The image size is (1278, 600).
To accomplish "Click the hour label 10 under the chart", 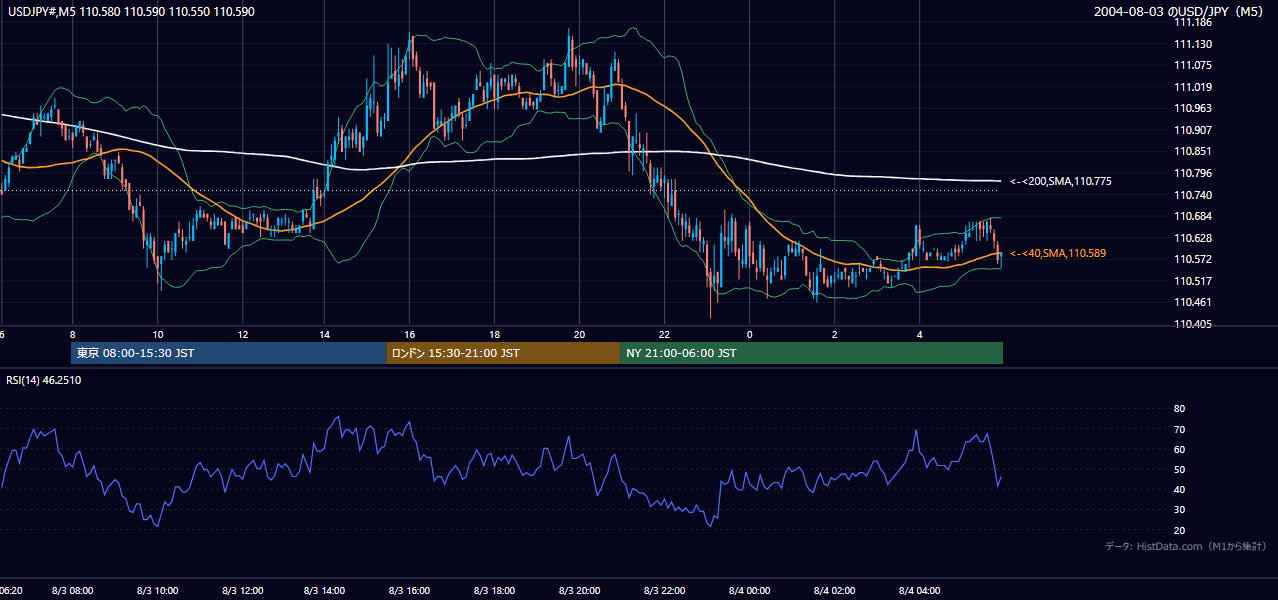I will pyautogui.click(x=157, y=334).
